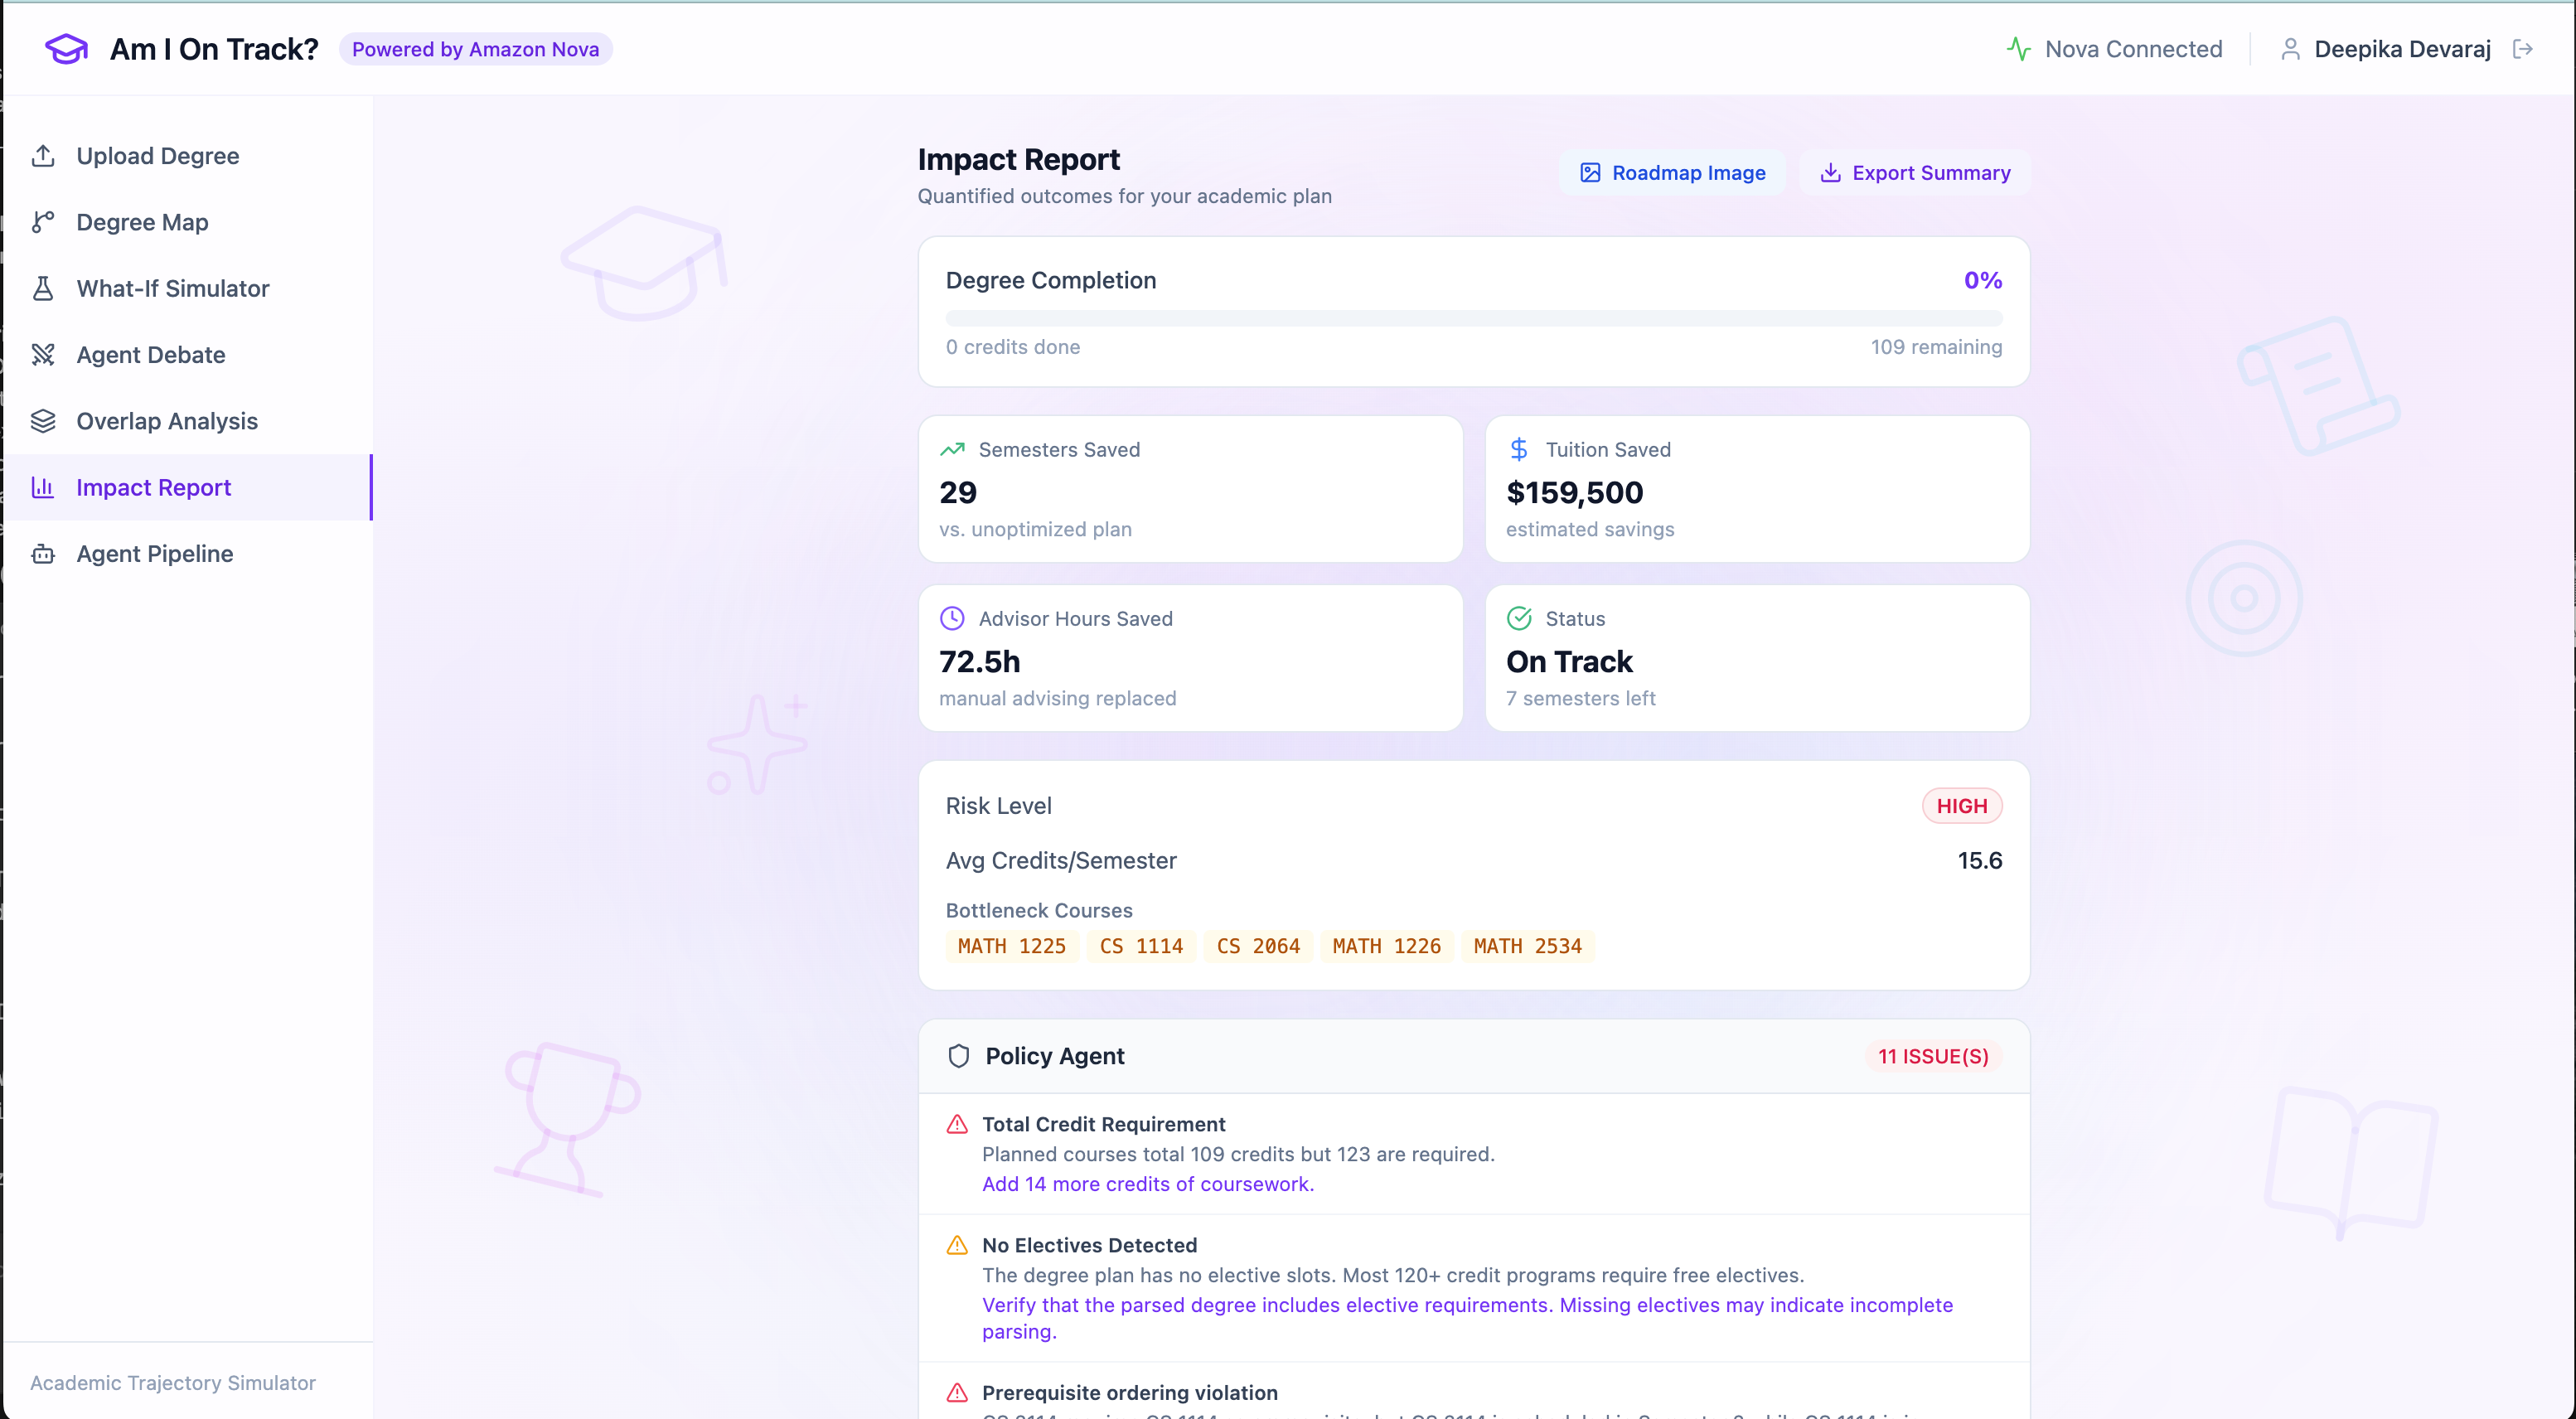Click the HIGH risk level badge
The image size is (2576, 1419).
pyautogui.click(x=1961, y=806)
